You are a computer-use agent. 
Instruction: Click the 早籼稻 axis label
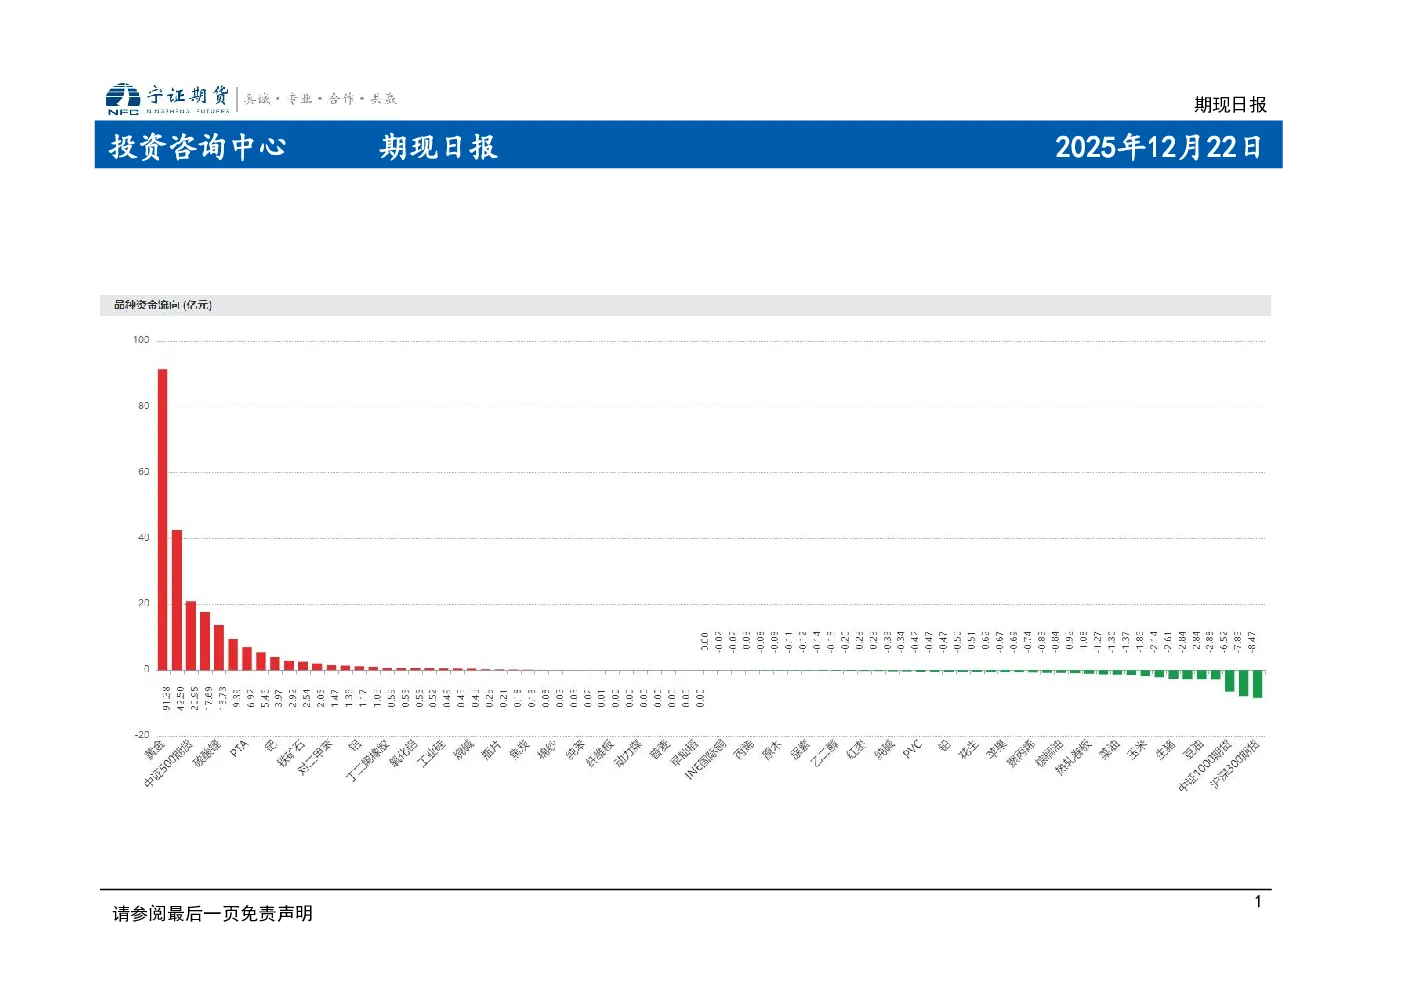683,754
